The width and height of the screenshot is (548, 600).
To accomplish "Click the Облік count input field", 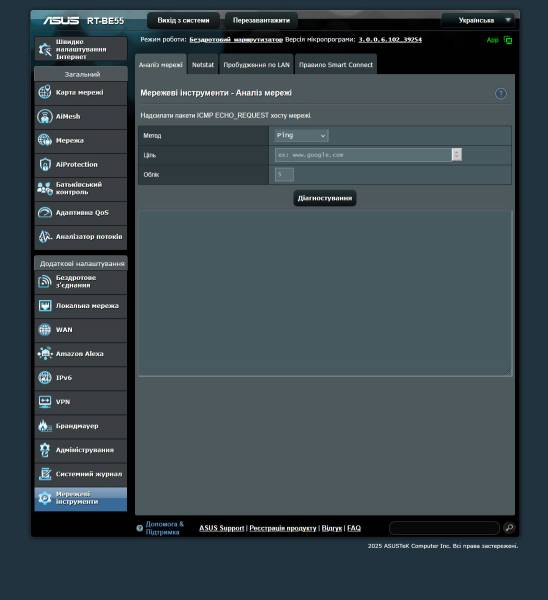I will point(284,174).
